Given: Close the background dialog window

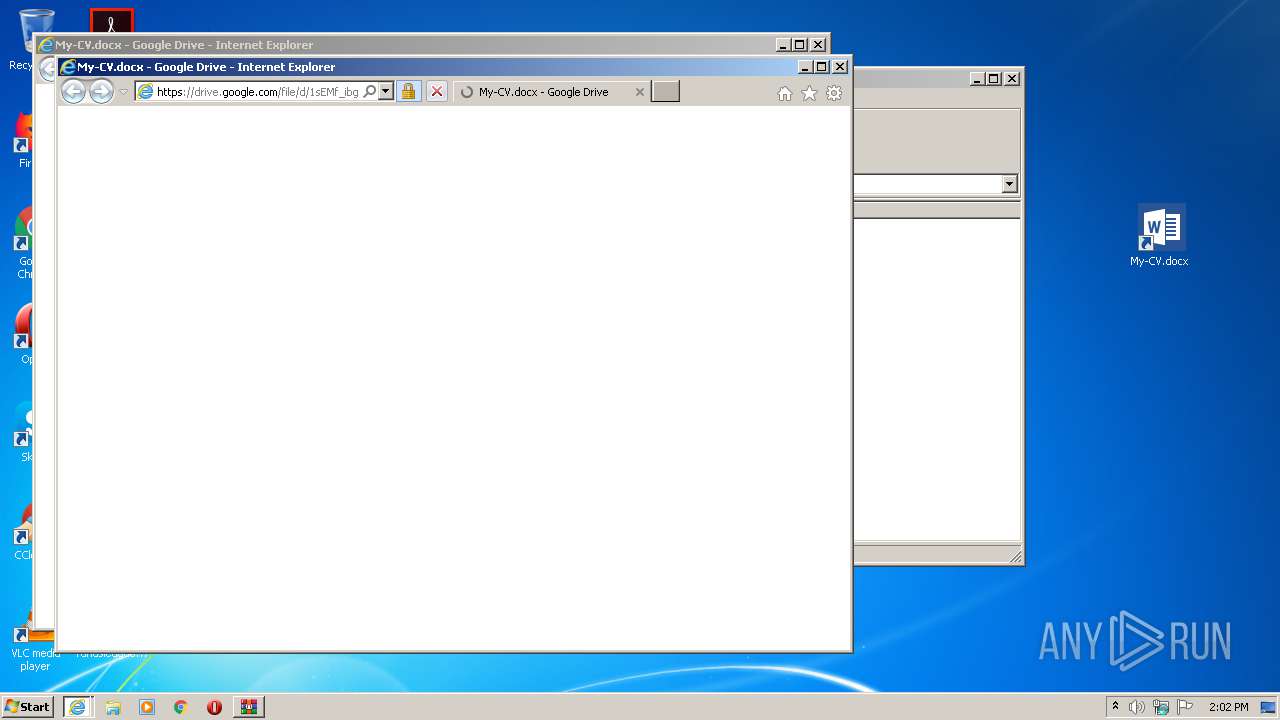Looking at the screenshot, I should point(1012,78).
